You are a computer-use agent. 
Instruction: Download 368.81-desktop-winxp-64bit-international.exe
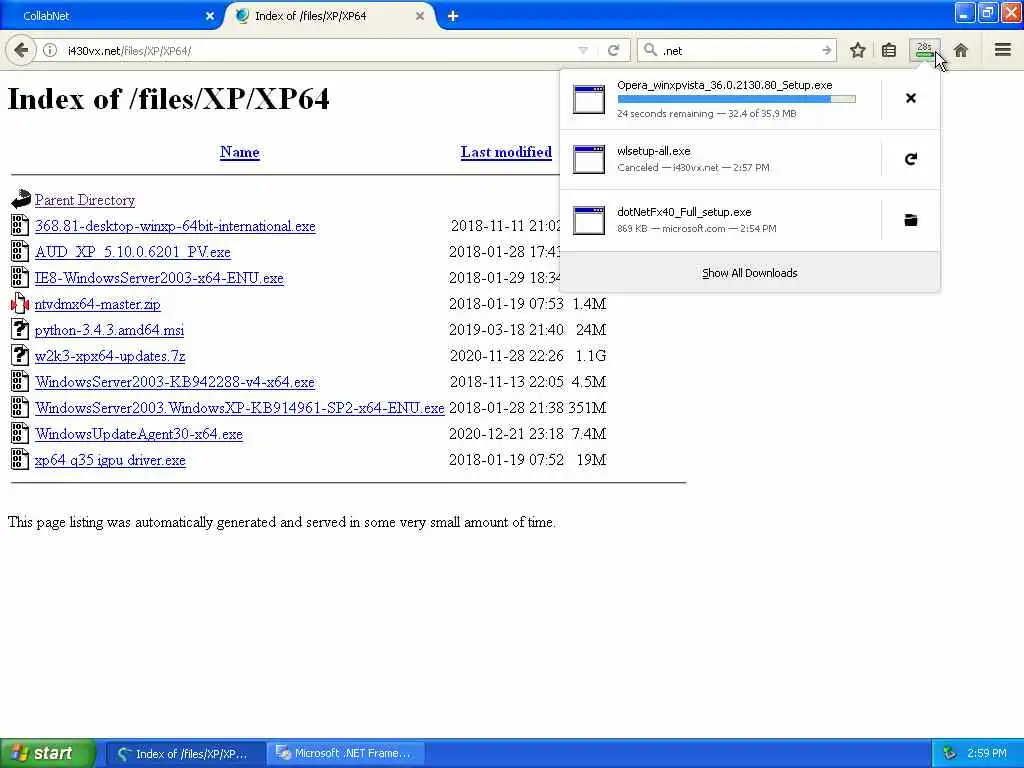pyautogui.click(x=175, y=226)
